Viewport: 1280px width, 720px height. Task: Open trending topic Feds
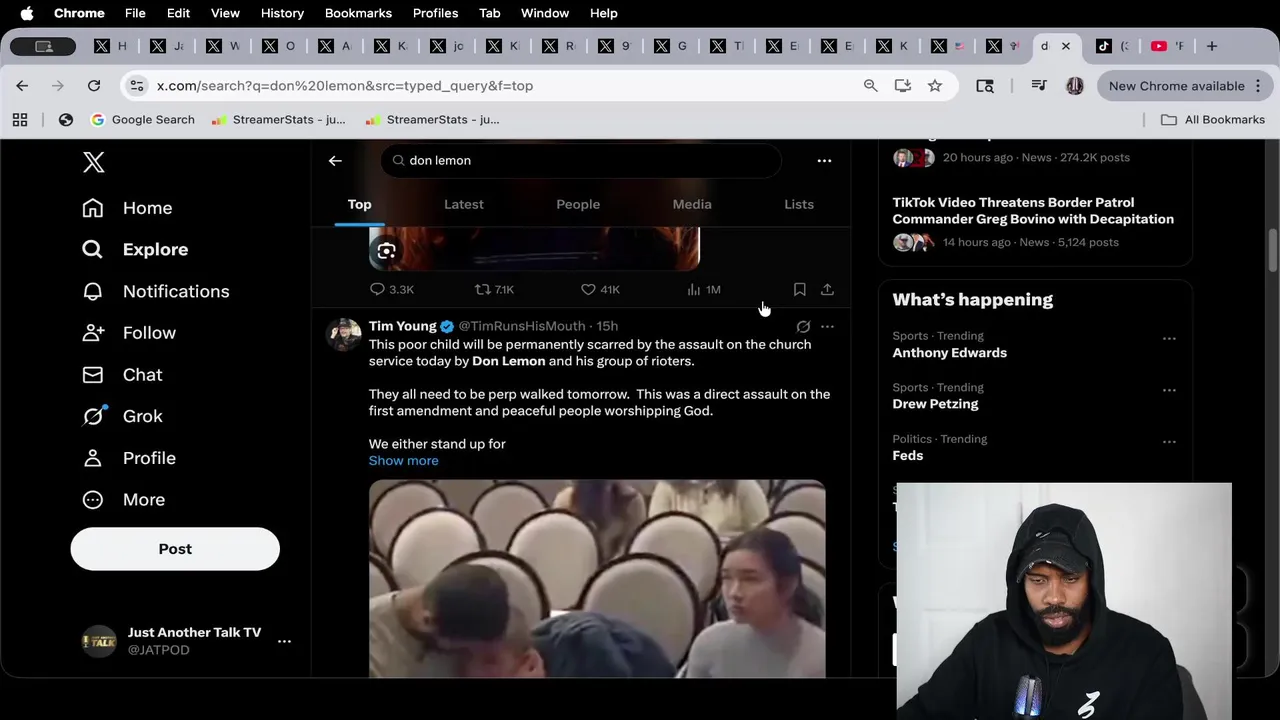tap(907, 456)
